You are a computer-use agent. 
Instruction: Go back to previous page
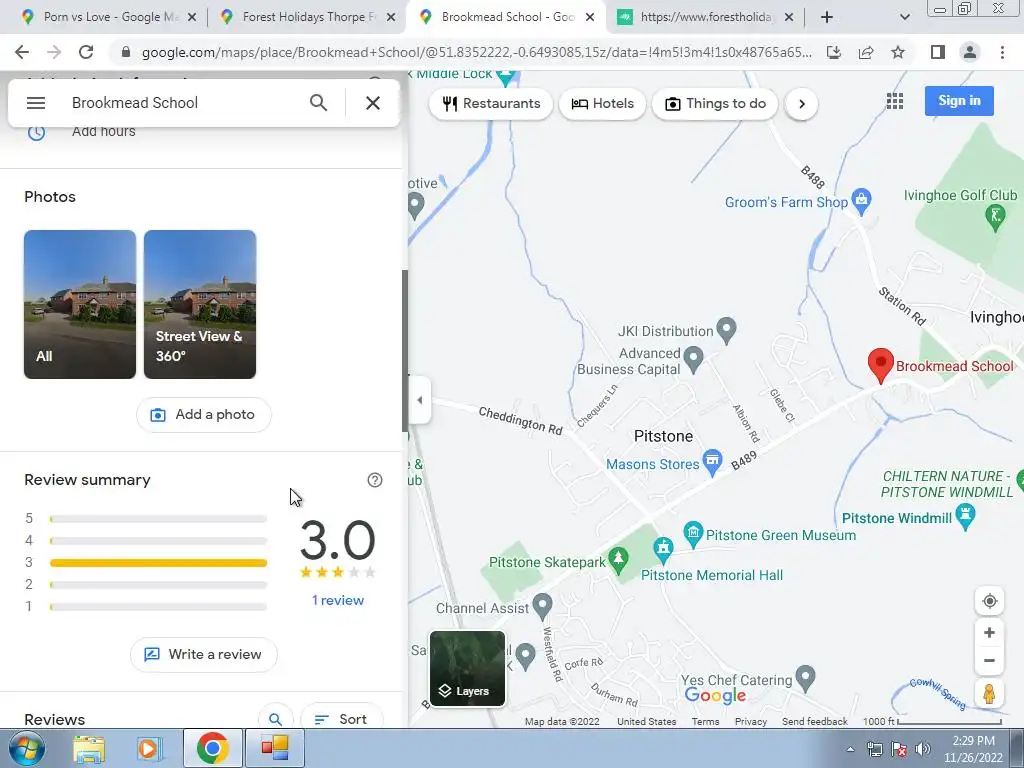(22, 52)
